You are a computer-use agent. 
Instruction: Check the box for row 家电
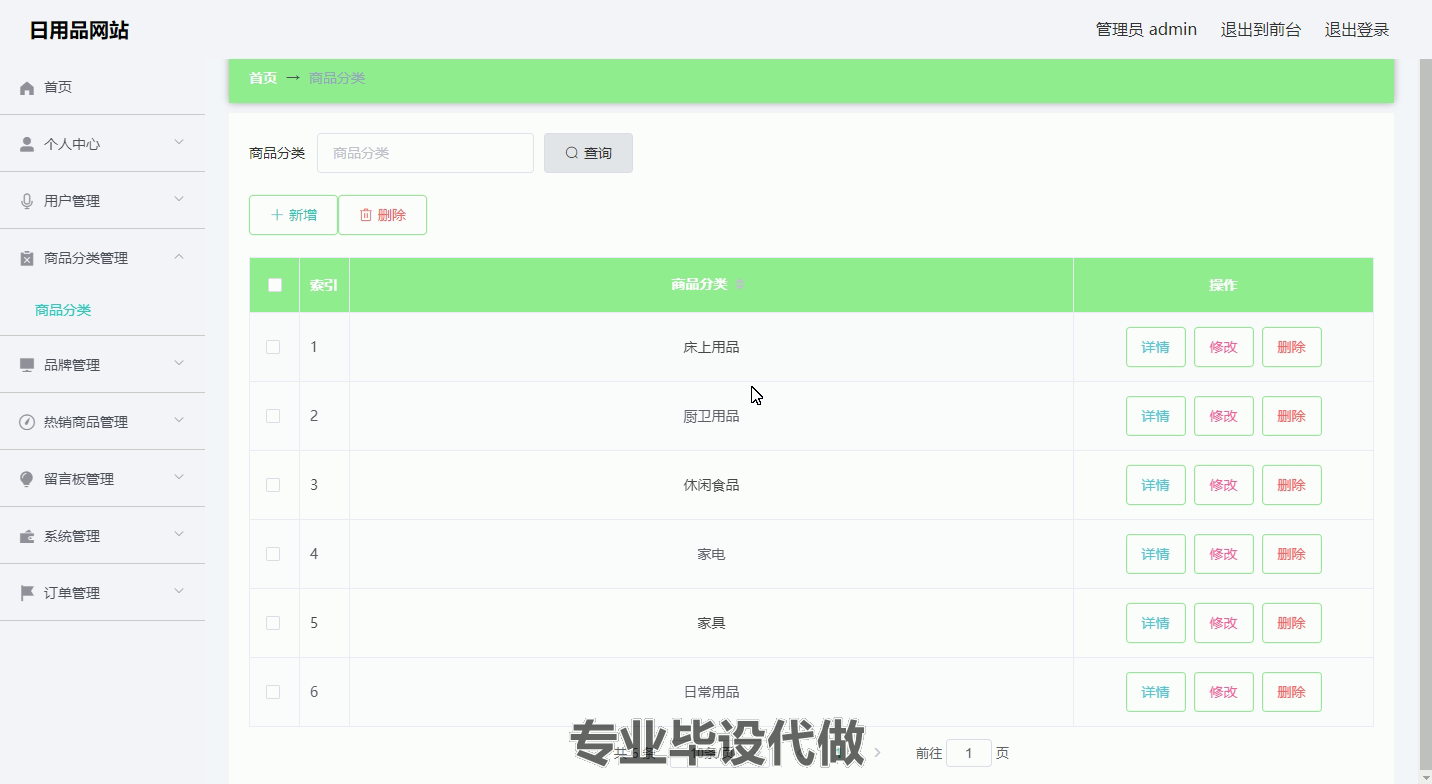[x=273, y=554]
